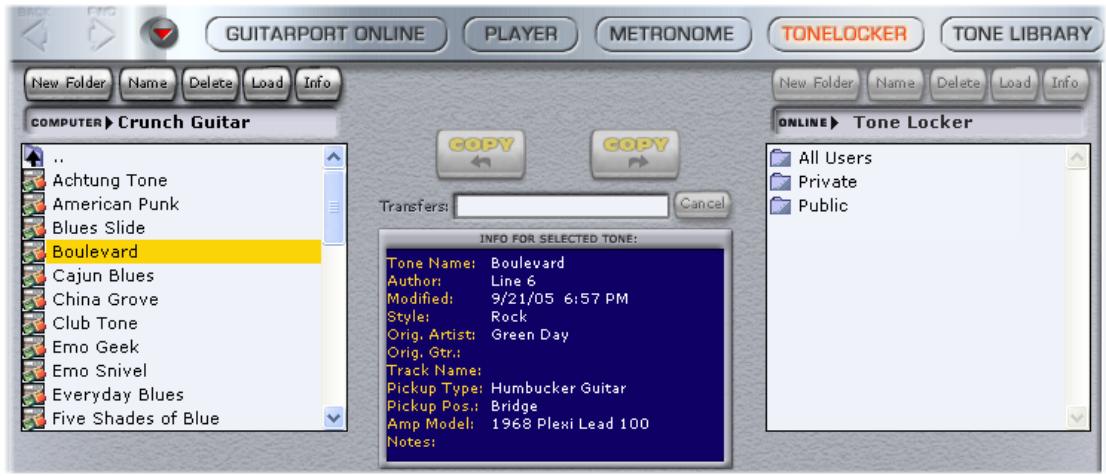This screenshot has width=1106, height=476.
Task: Select the ToneLocker tab
Action: coord(845,35)
